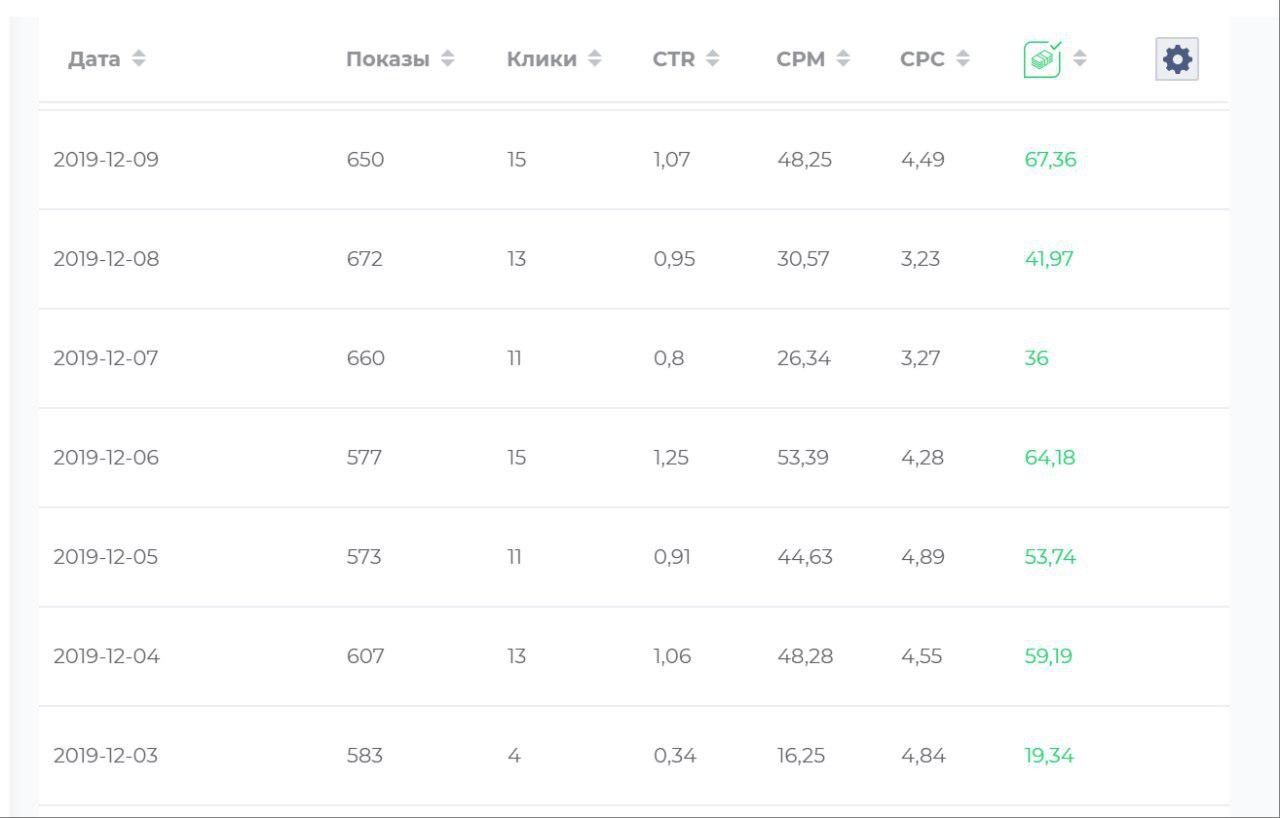1280x818 pixels.
Task: Click the 2019-12-07 date cell
Action: click(x=106, y=358)
